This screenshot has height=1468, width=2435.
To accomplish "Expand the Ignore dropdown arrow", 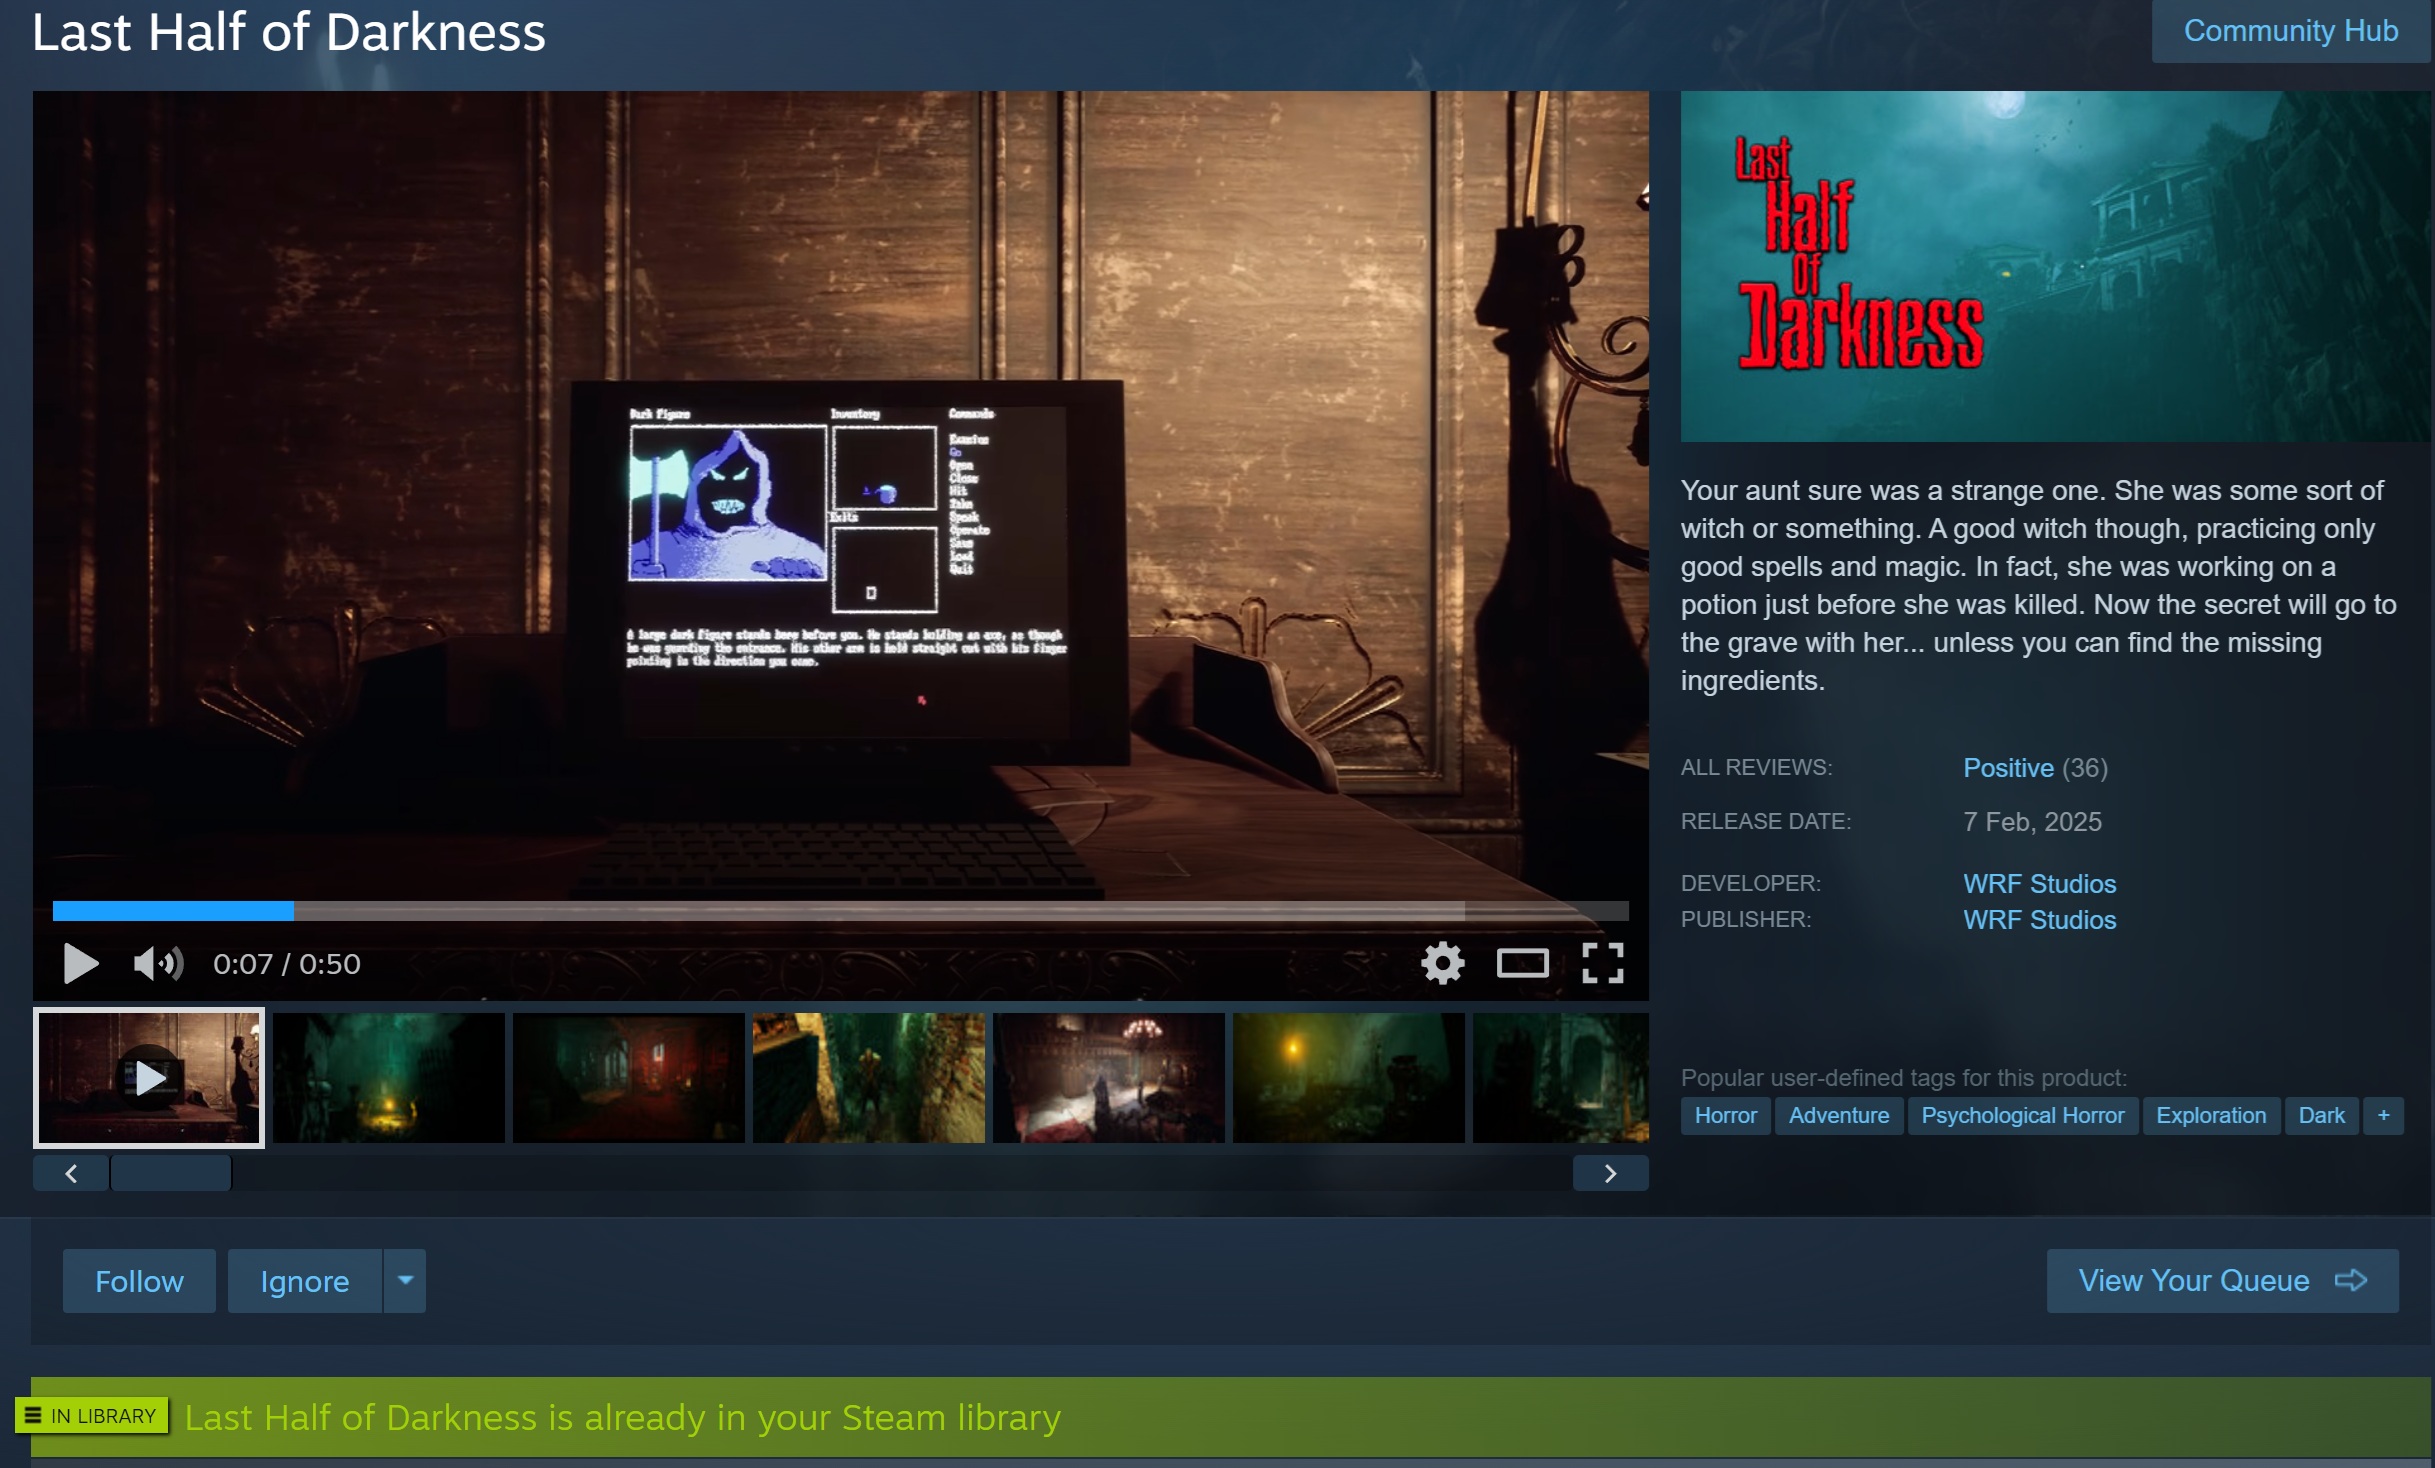I will 405,1280.
